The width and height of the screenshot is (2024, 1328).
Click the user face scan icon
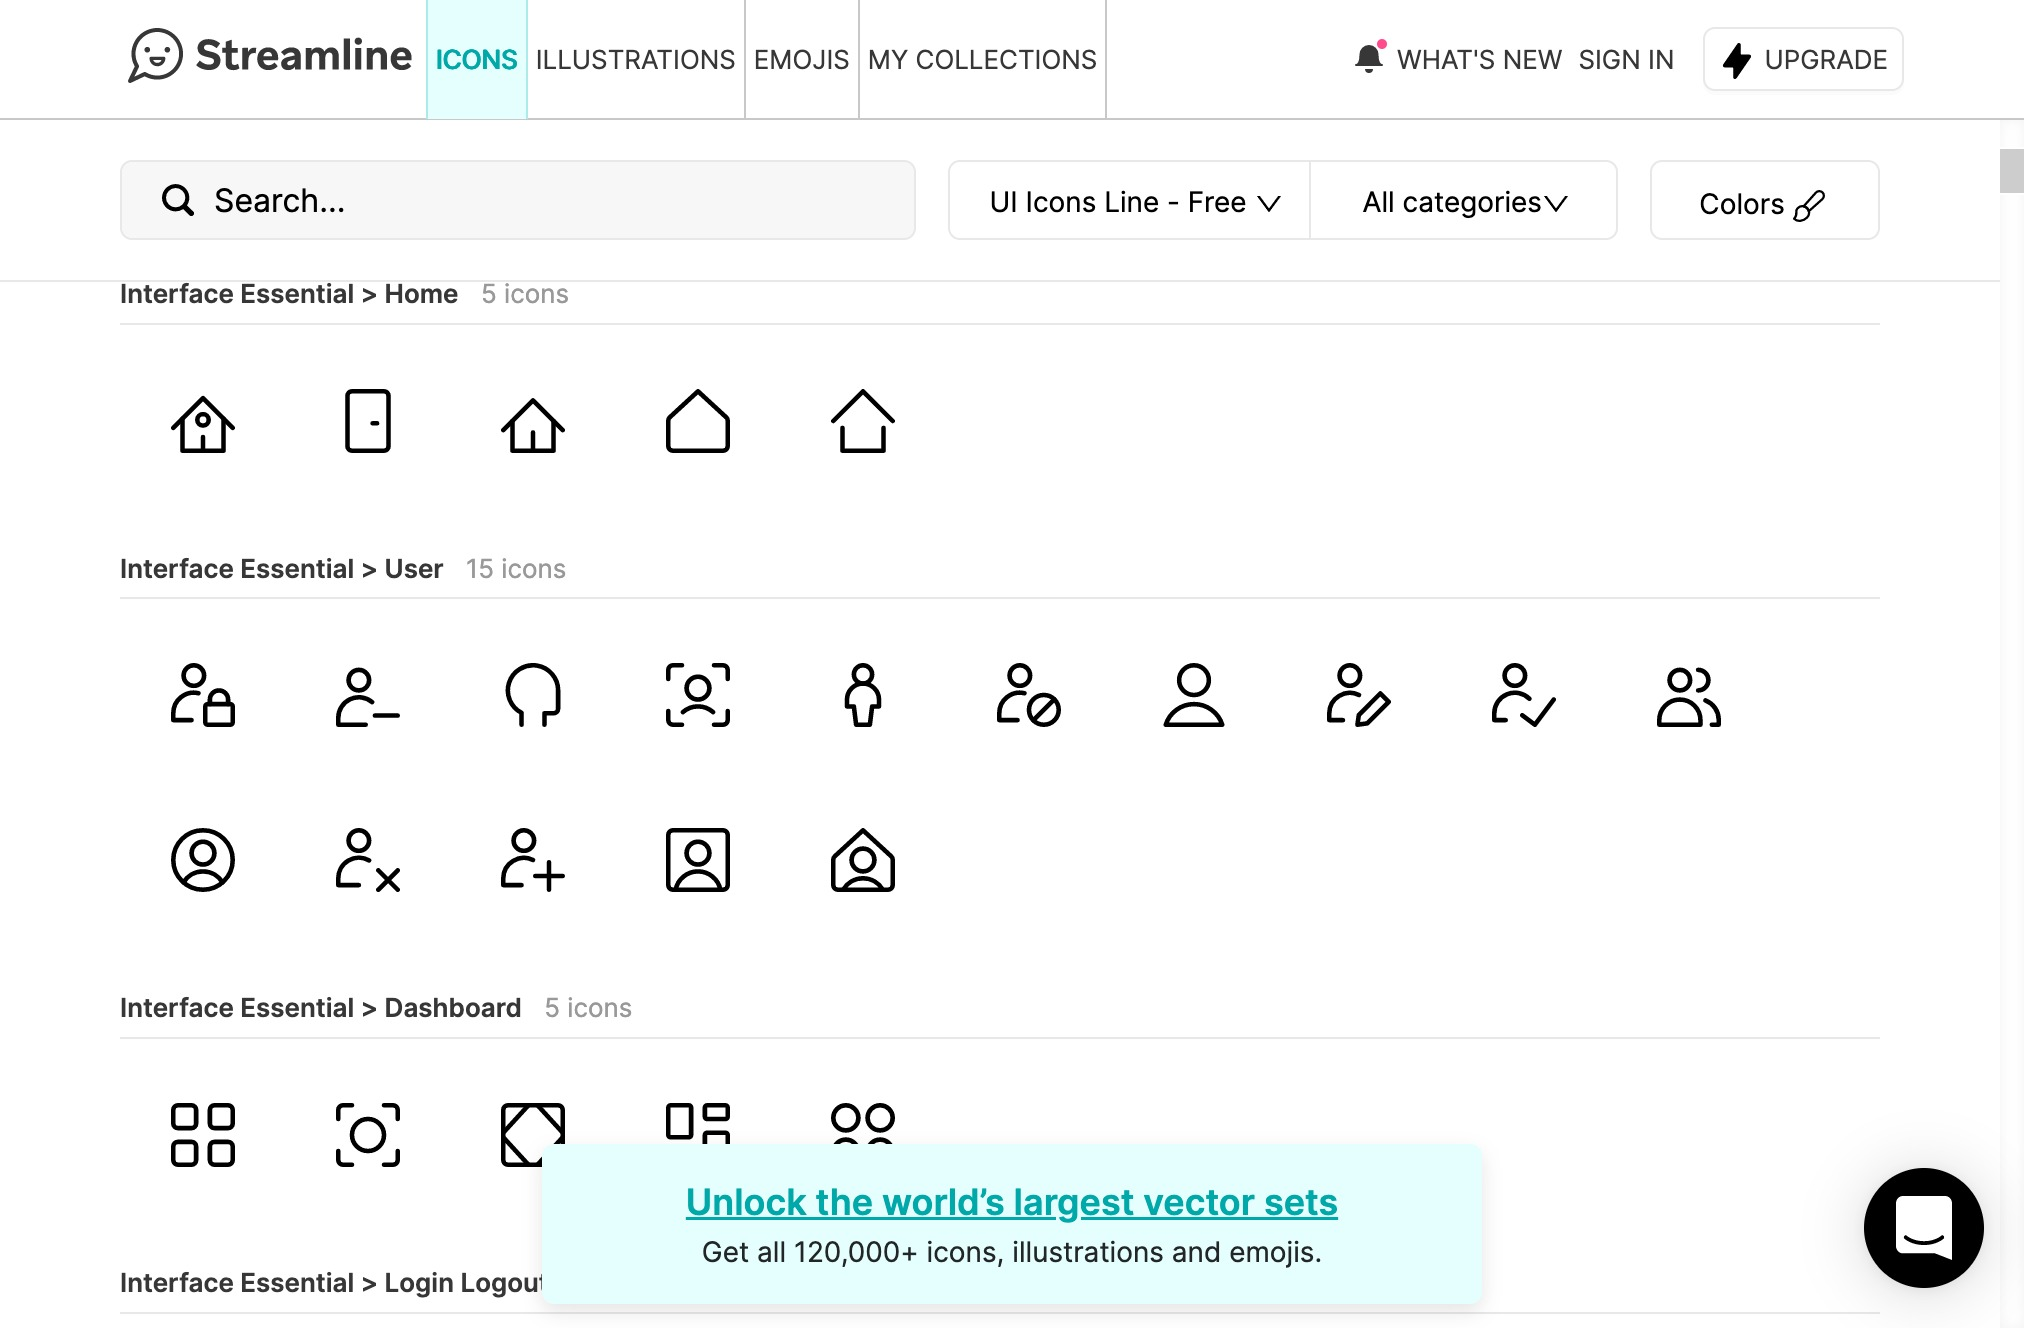pyautogui.click(x=698, y=695)
